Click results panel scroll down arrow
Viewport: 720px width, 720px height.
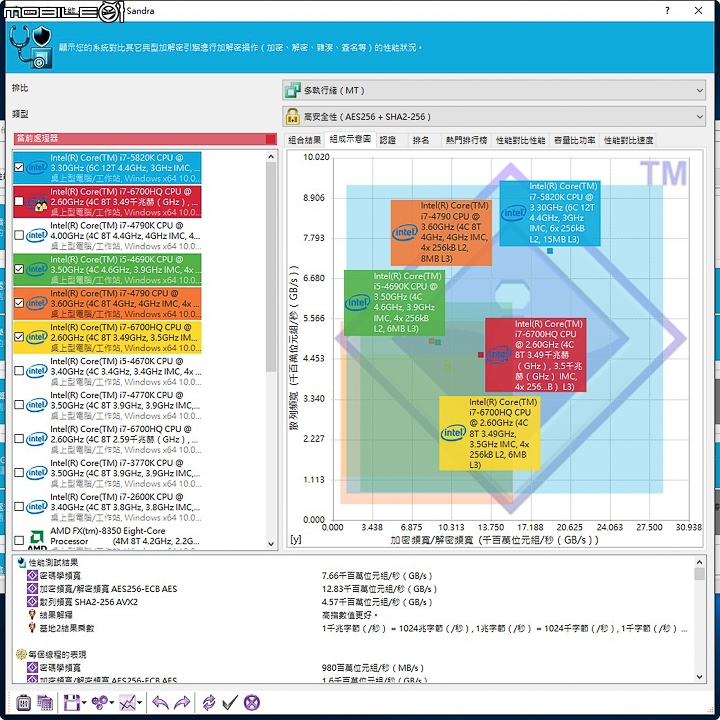[699, 676]
